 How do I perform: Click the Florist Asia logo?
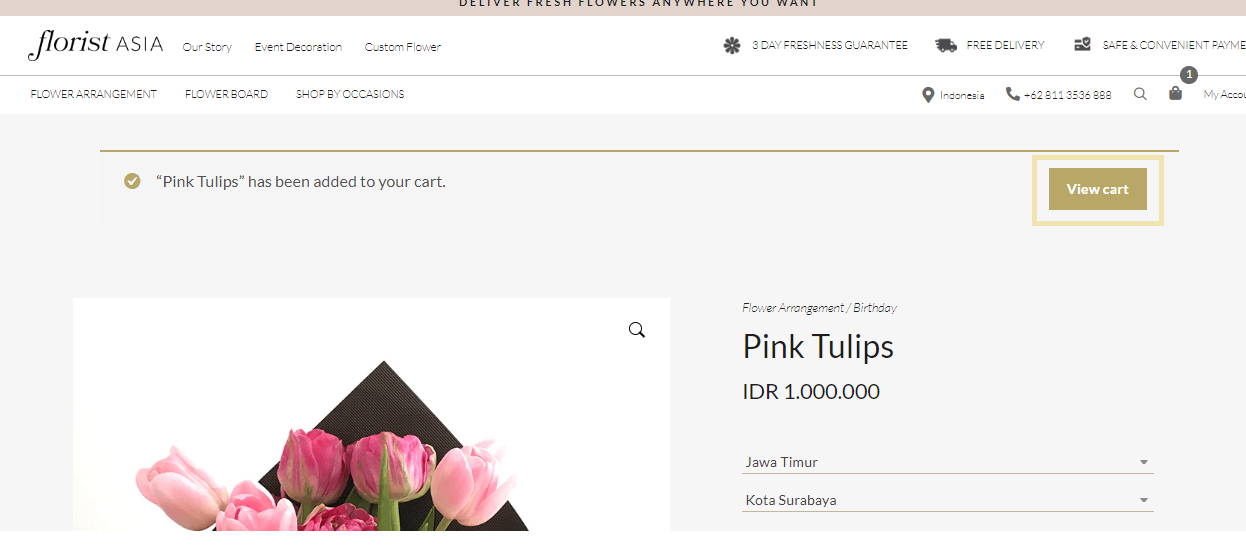click(x=96, y=44)
